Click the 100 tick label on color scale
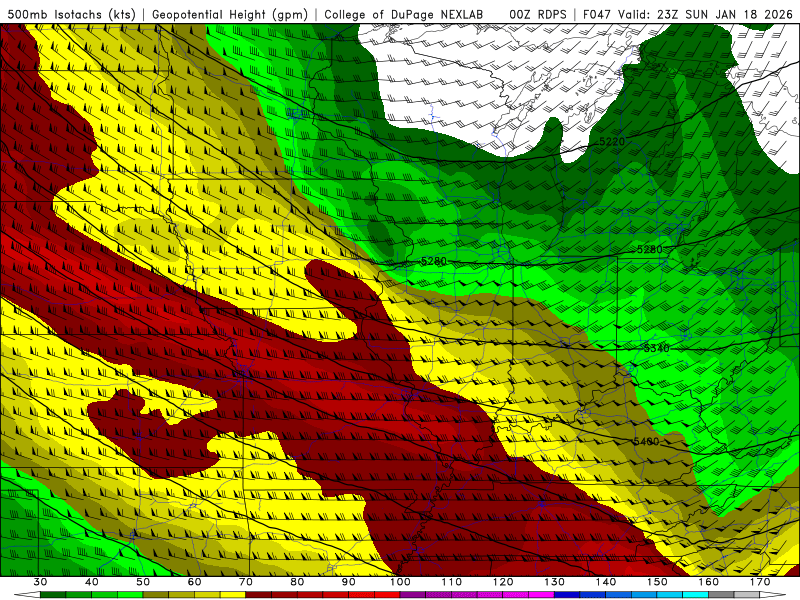 pyautogui.click(x=400, y=582)
